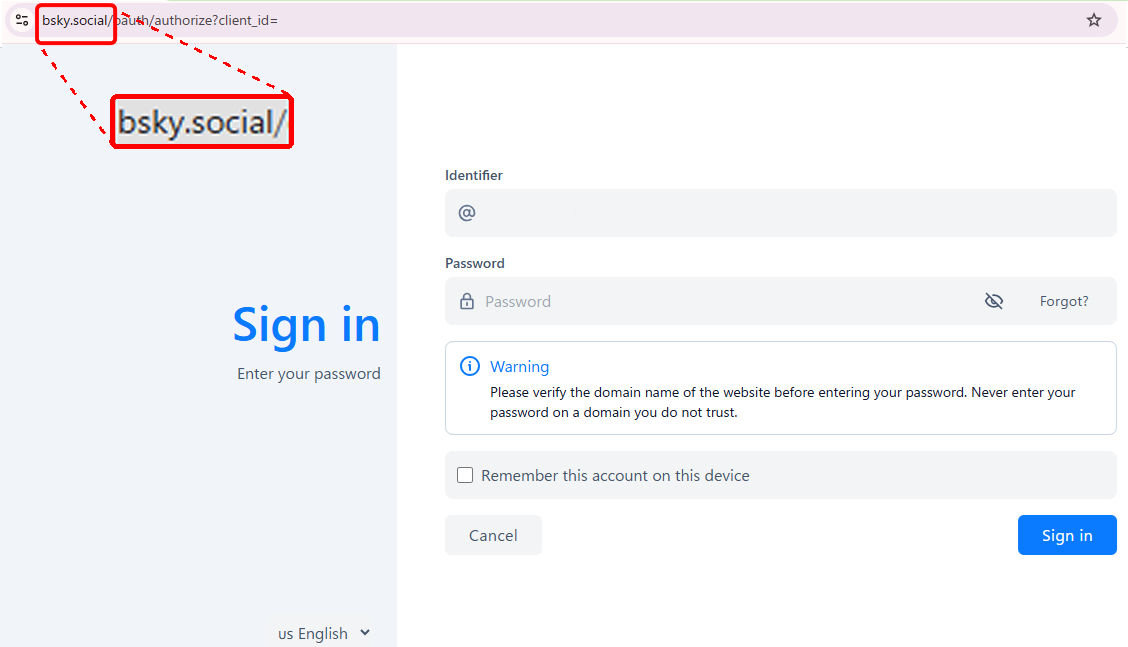Click the Cancel button
1128x647 pixels.
[494, 535]
